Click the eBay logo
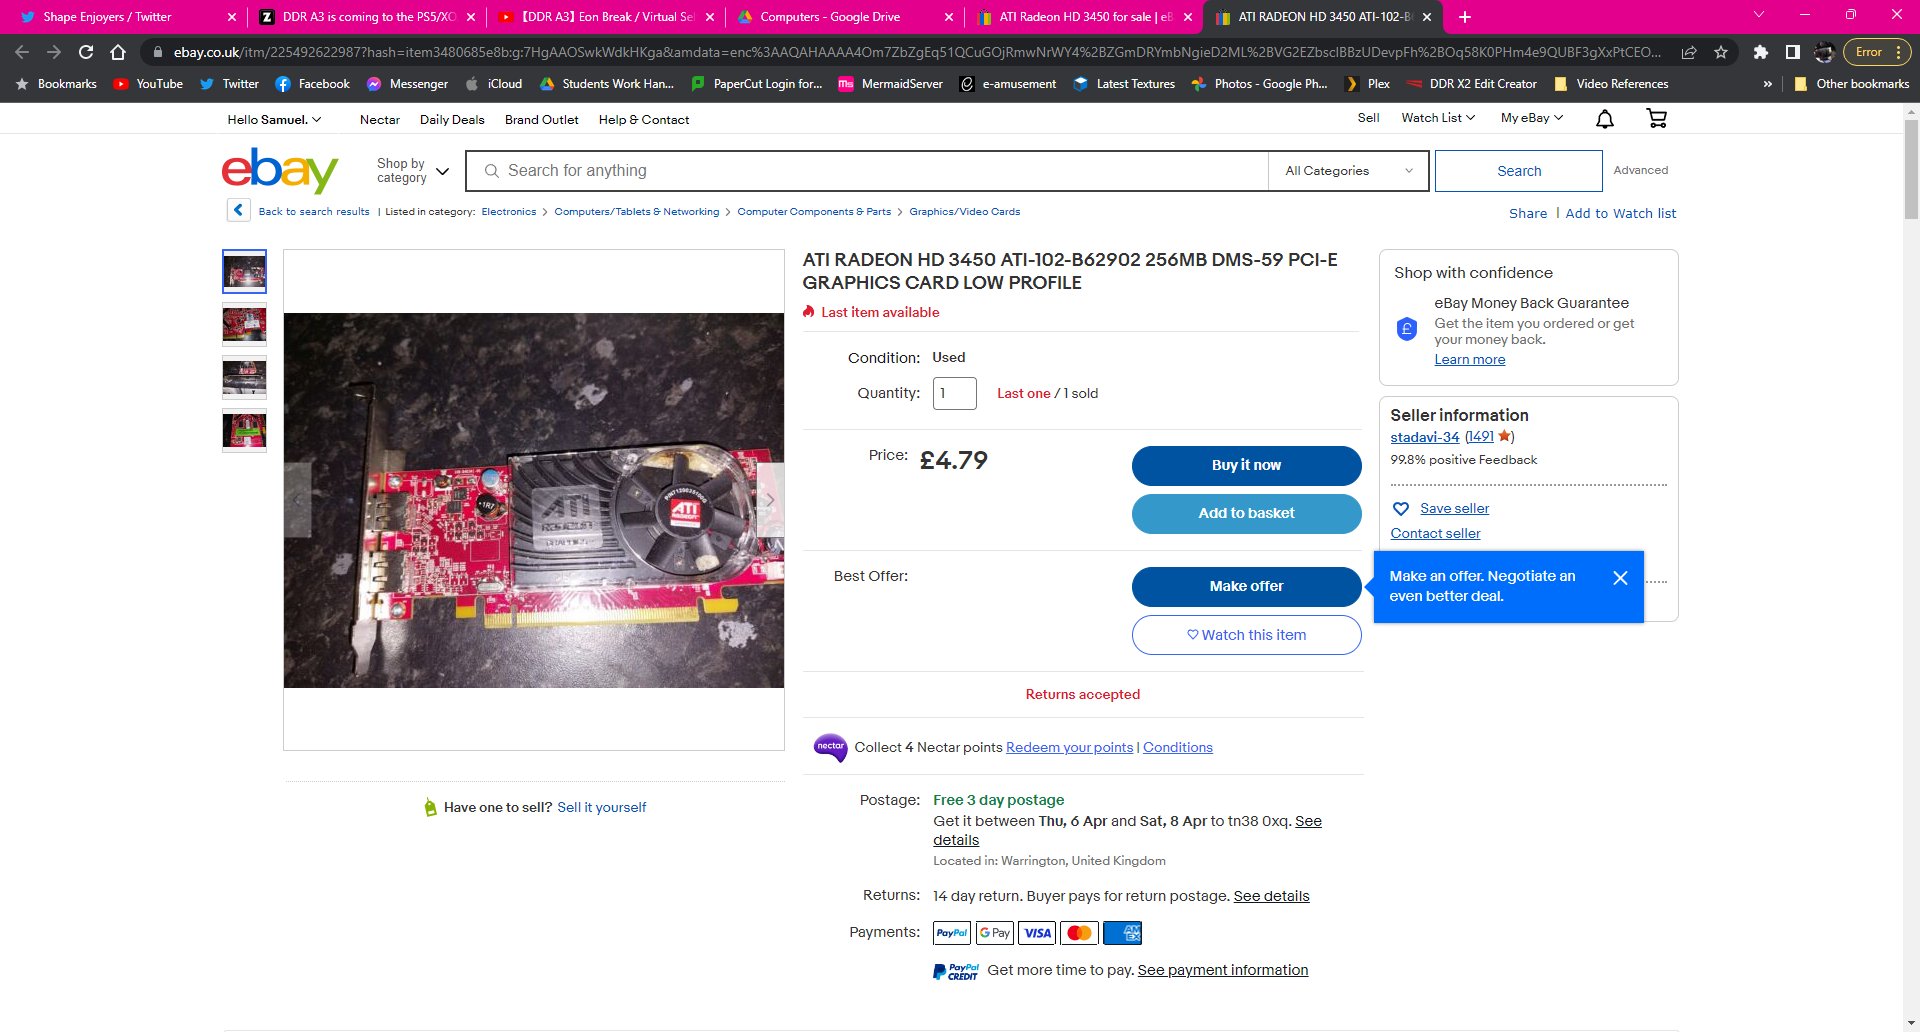The image size is (1920, 1032). click(x=280, y=171)
